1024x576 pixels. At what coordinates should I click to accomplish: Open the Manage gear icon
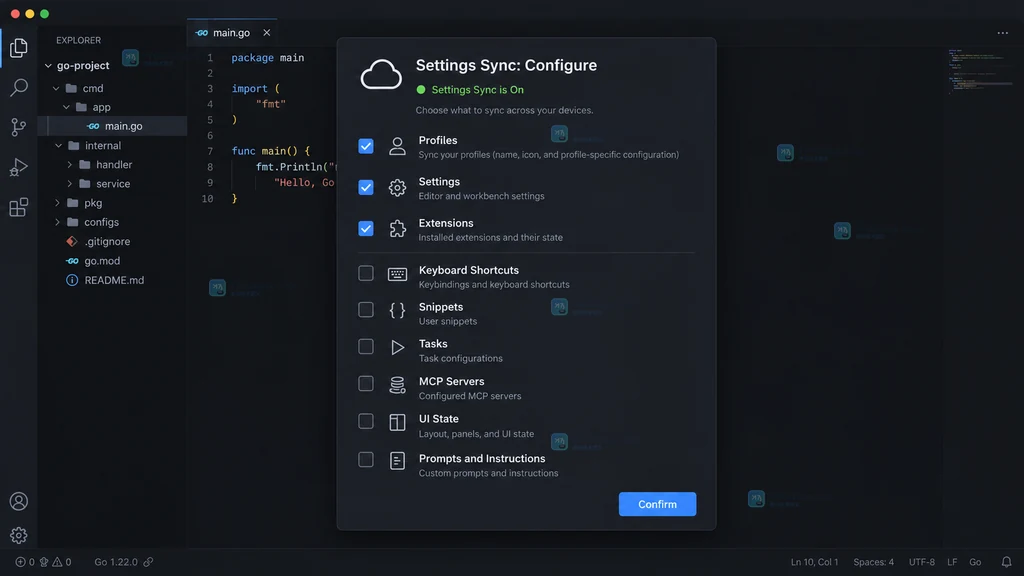pyautogui.click(x=18, y=535)
